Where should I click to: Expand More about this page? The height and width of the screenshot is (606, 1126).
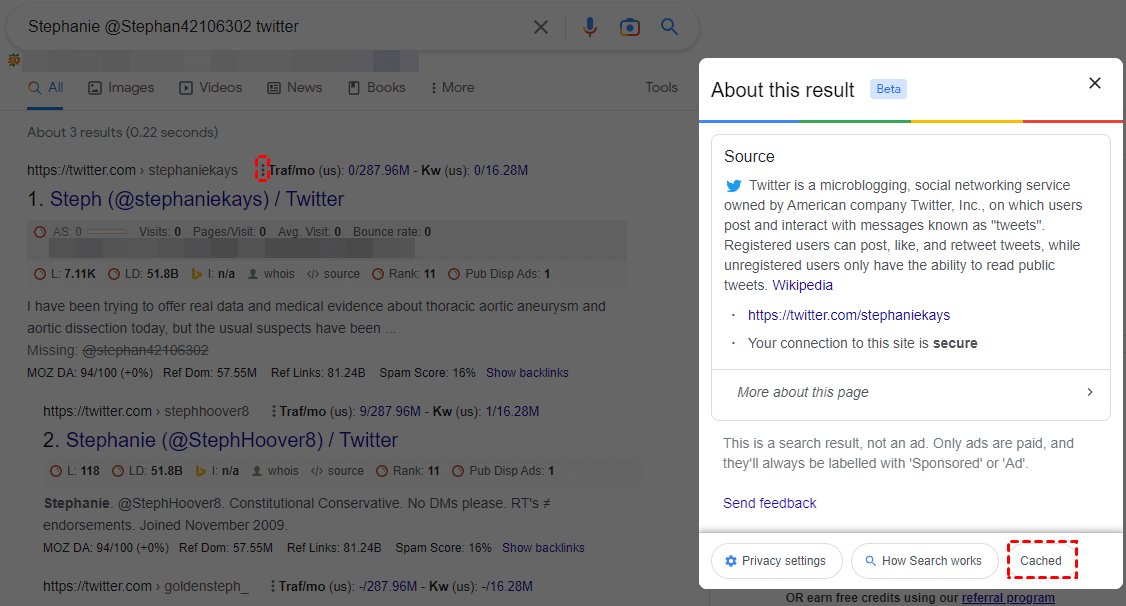pyautogui.click(x=911, y=393)
